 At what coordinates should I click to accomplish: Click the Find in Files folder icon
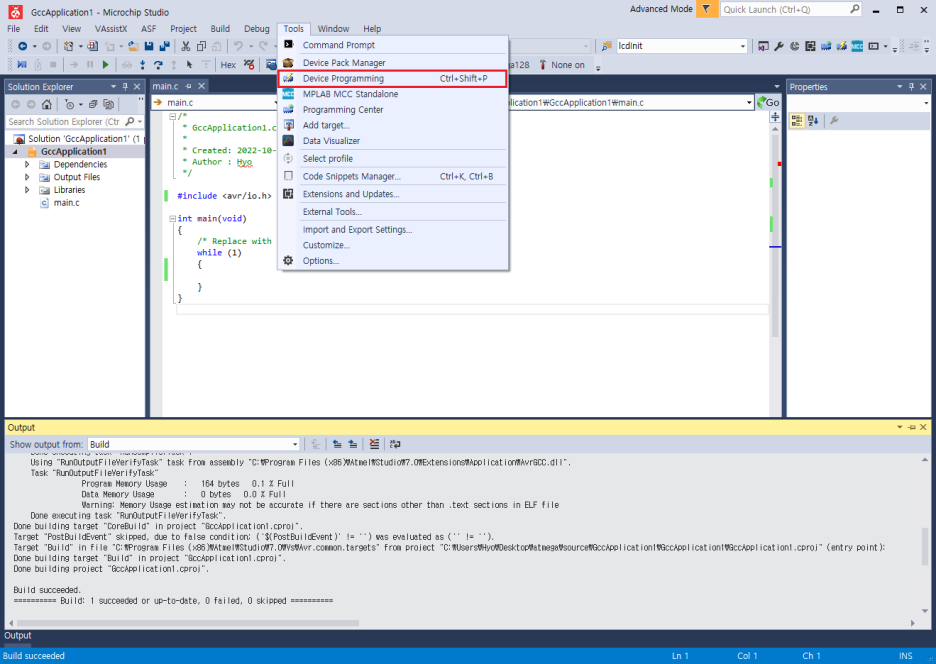point(606,46)
